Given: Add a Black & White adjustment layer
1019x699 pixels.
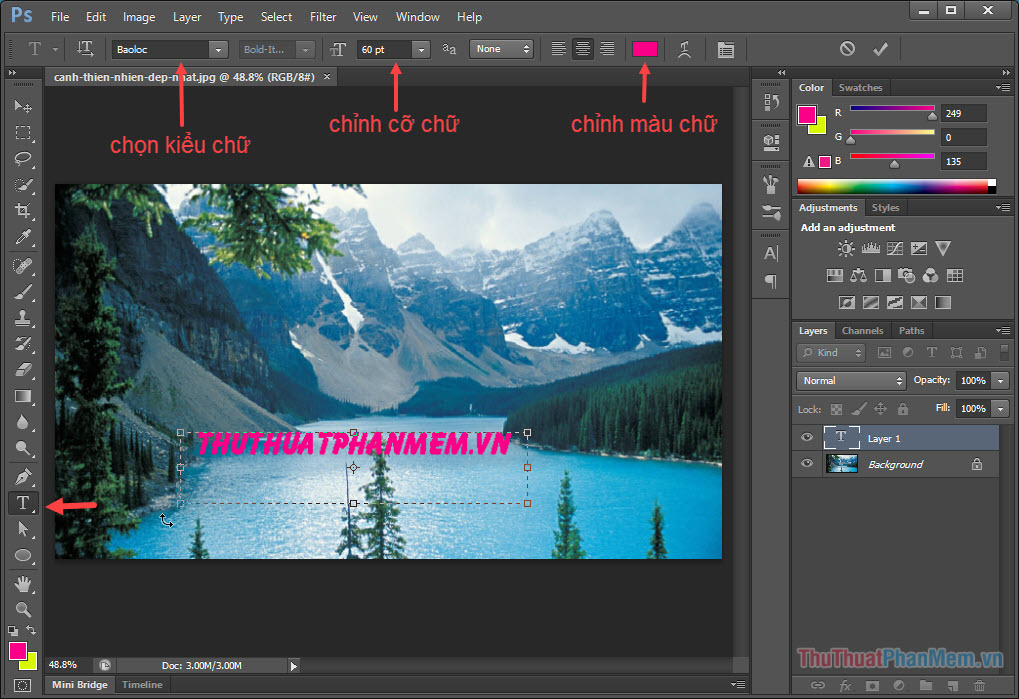Looking at the screenshot, I should pos(882,276).
